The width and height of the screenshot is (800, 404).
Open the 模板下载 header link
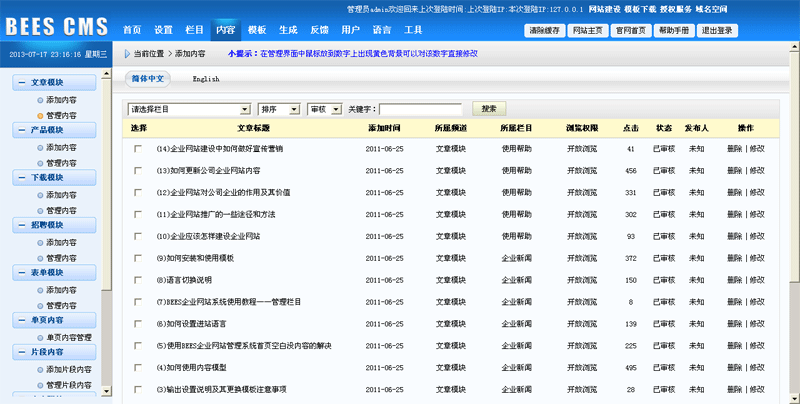[x=640, y=9]
